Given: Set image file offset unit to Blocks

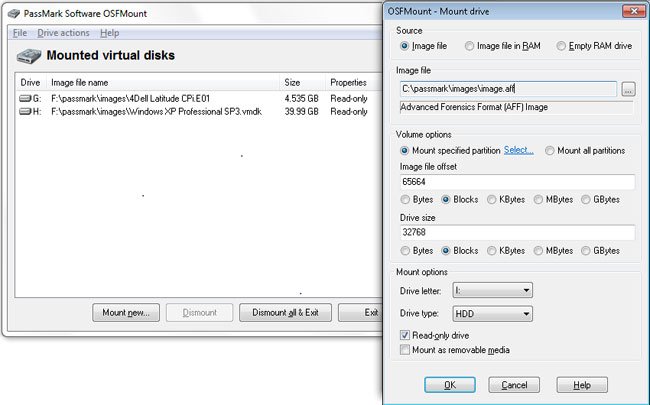Looking at the screenshot, I should (x=446, y=200).
